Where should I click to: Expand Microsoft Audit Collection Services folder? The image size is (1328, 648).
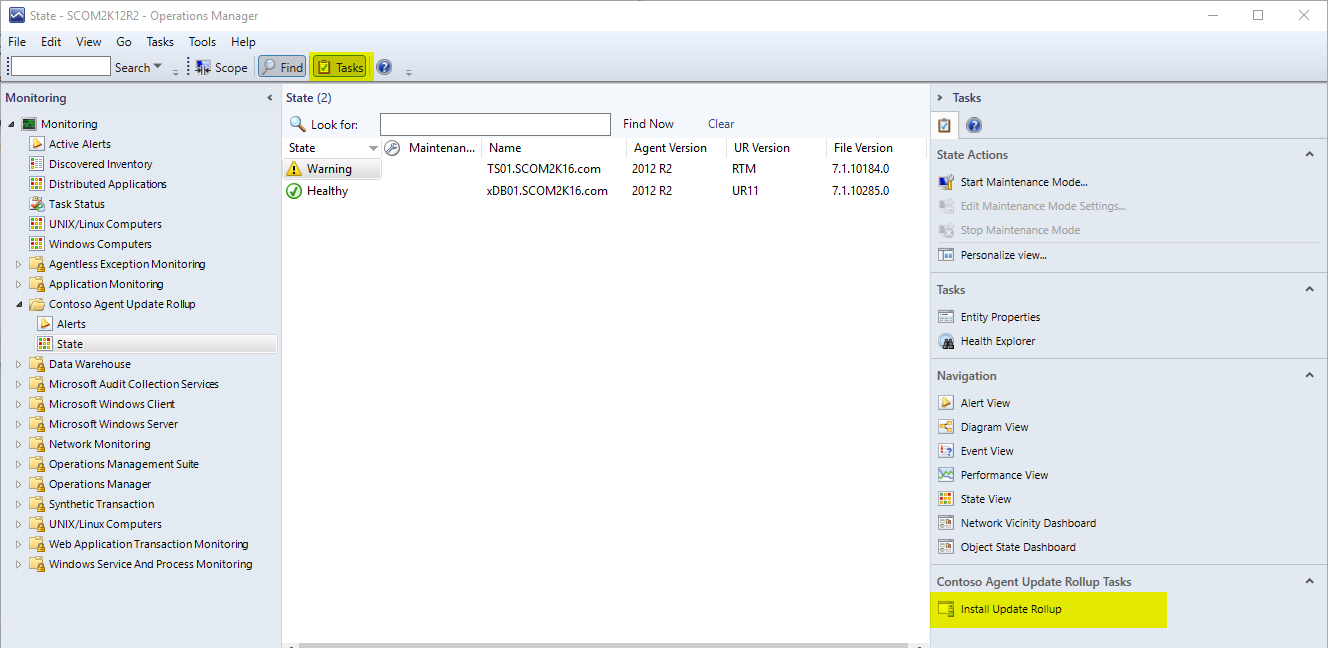pos(18,384)
